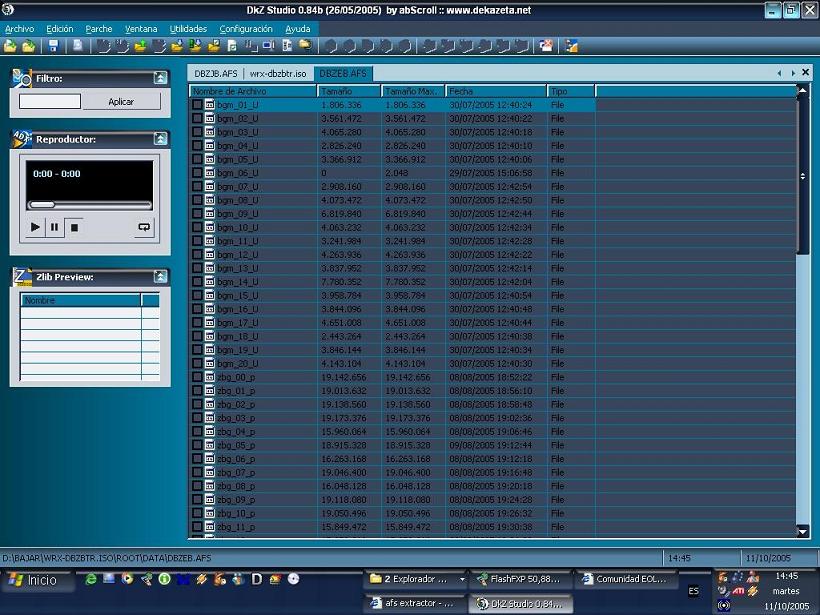
Task: Switch to the DBZJB.AFS tab
Action: point(215,74)
